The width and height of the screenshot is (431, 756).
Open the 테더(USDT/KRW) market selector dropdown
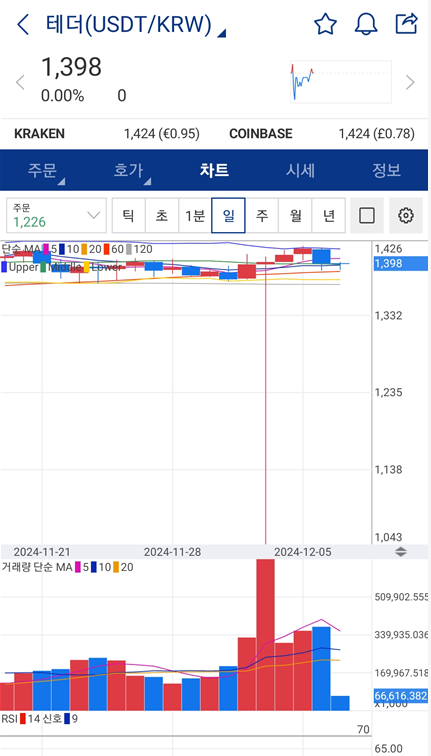[x=136, y=24]
